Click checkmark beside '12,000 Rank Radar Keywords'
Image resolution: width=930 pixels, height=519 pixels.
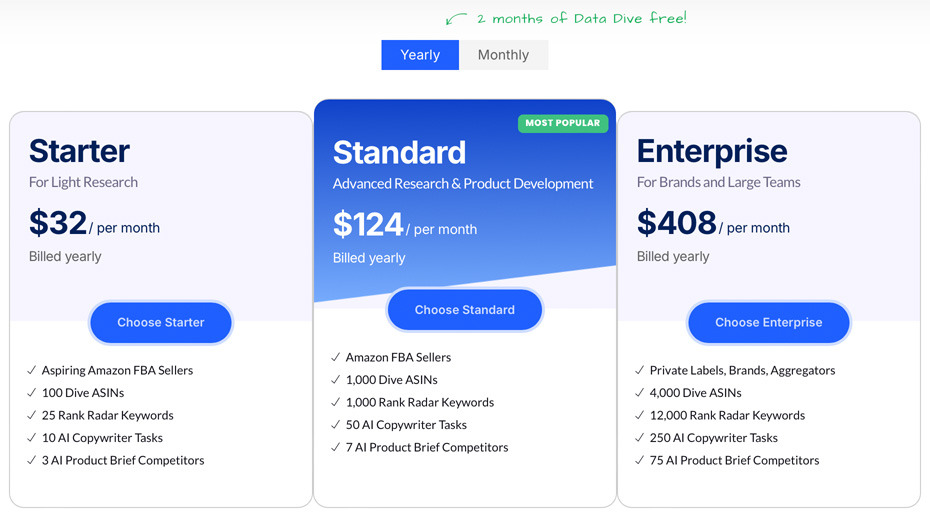(639, 415)
